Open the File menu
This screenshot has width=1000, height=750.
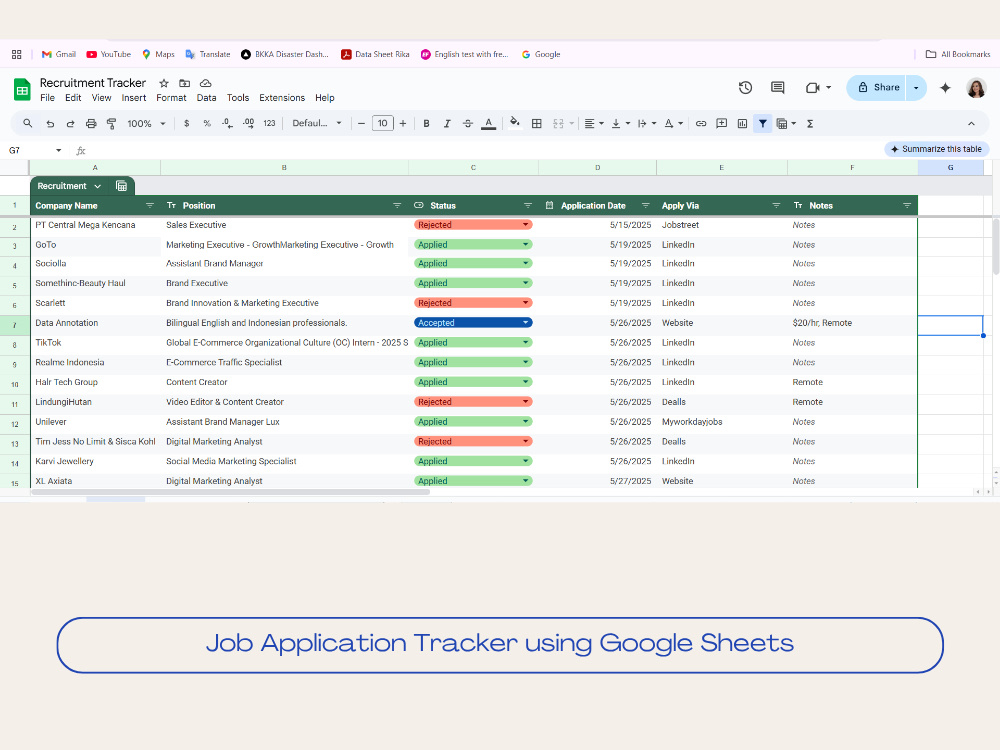pos(47,98)
